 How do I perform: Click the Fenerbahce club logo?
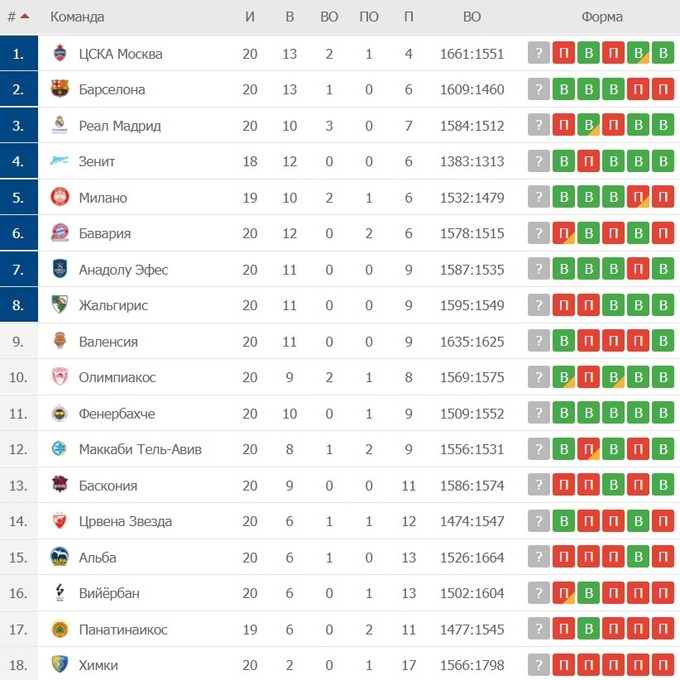pos(59,414)
